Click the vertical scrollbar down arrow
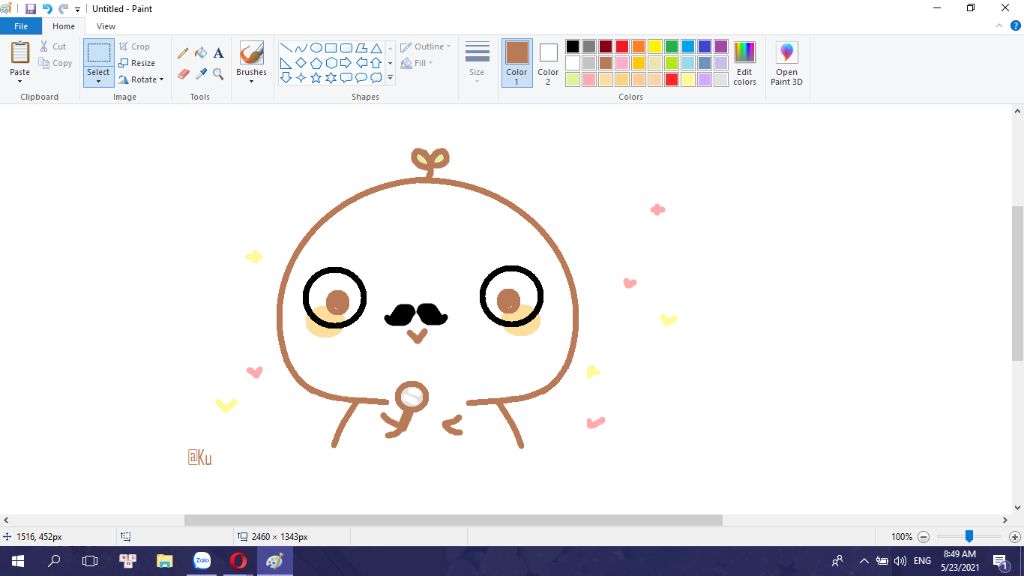This screenshot has height=576, width=1024. [1017, 507]
